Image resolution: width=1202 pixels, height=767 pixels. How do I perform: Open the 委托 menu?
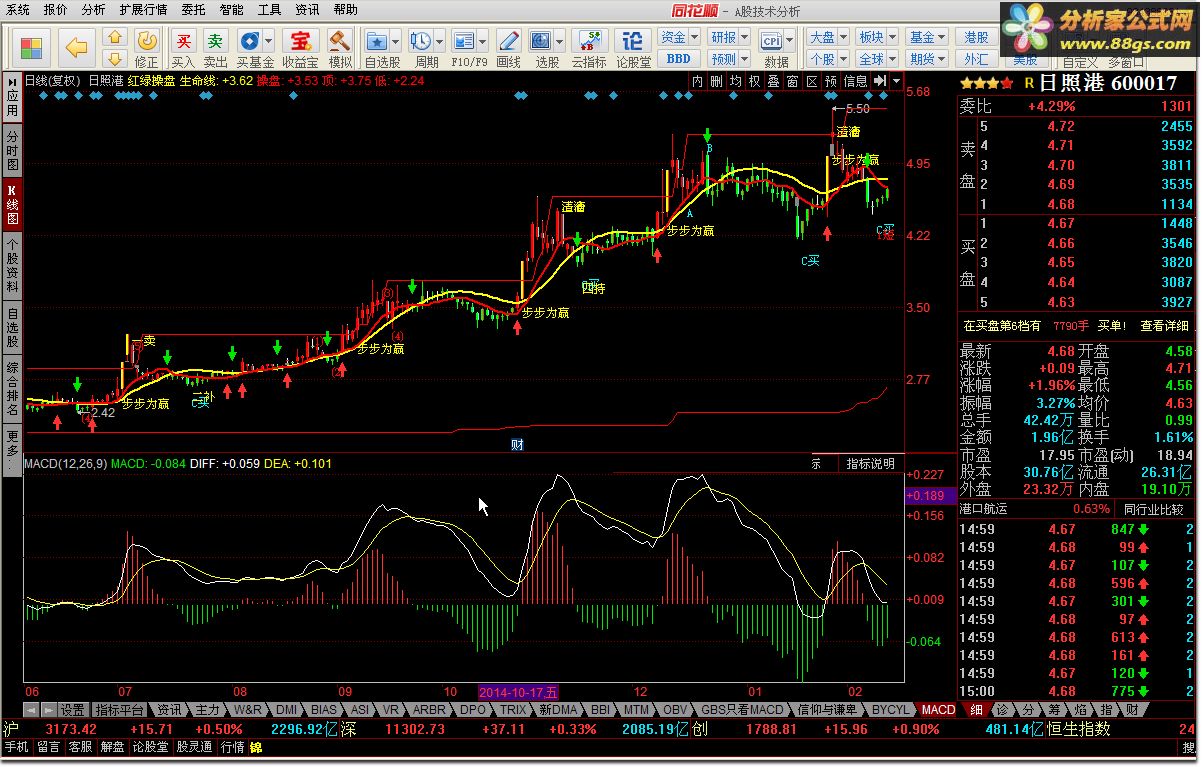point(194,10)
